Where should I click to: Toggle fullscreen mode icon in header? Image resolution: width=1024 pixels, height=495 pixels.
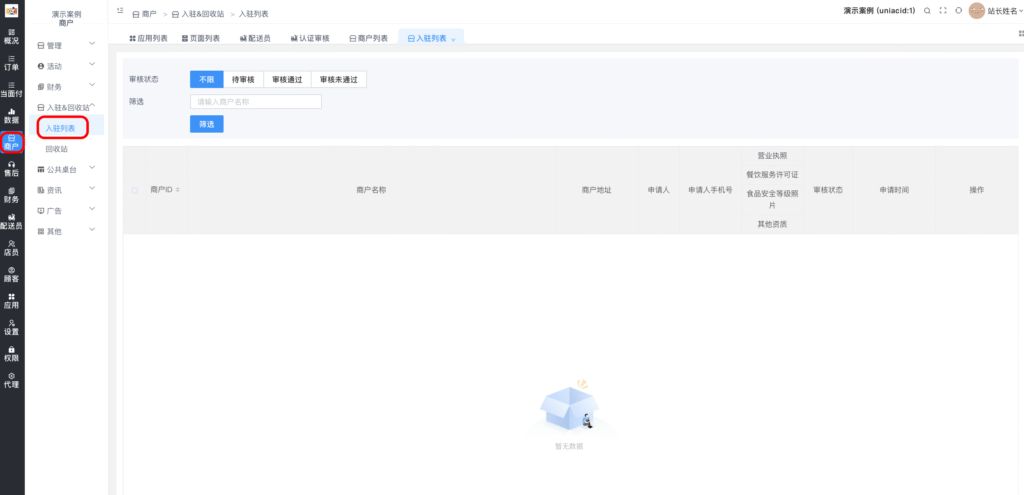[x=943, y=11]
